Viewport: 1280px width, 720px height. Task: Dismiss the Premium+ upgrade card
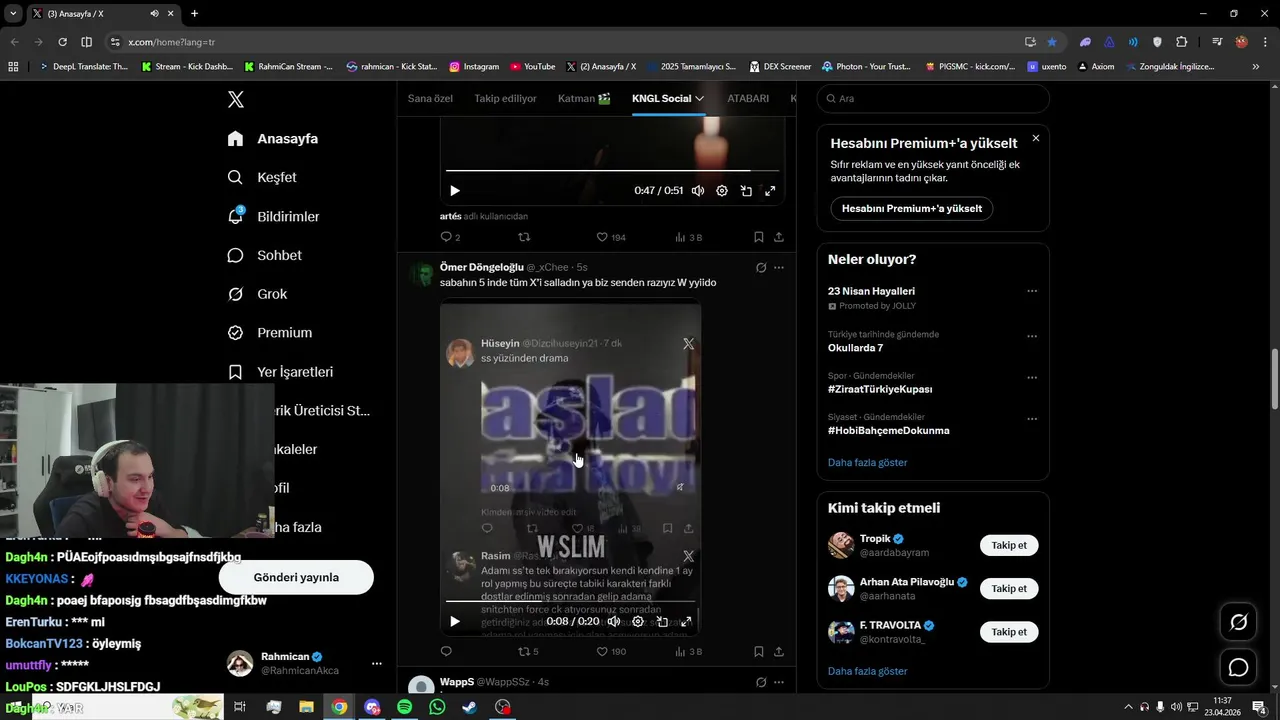click(1036, 138)
